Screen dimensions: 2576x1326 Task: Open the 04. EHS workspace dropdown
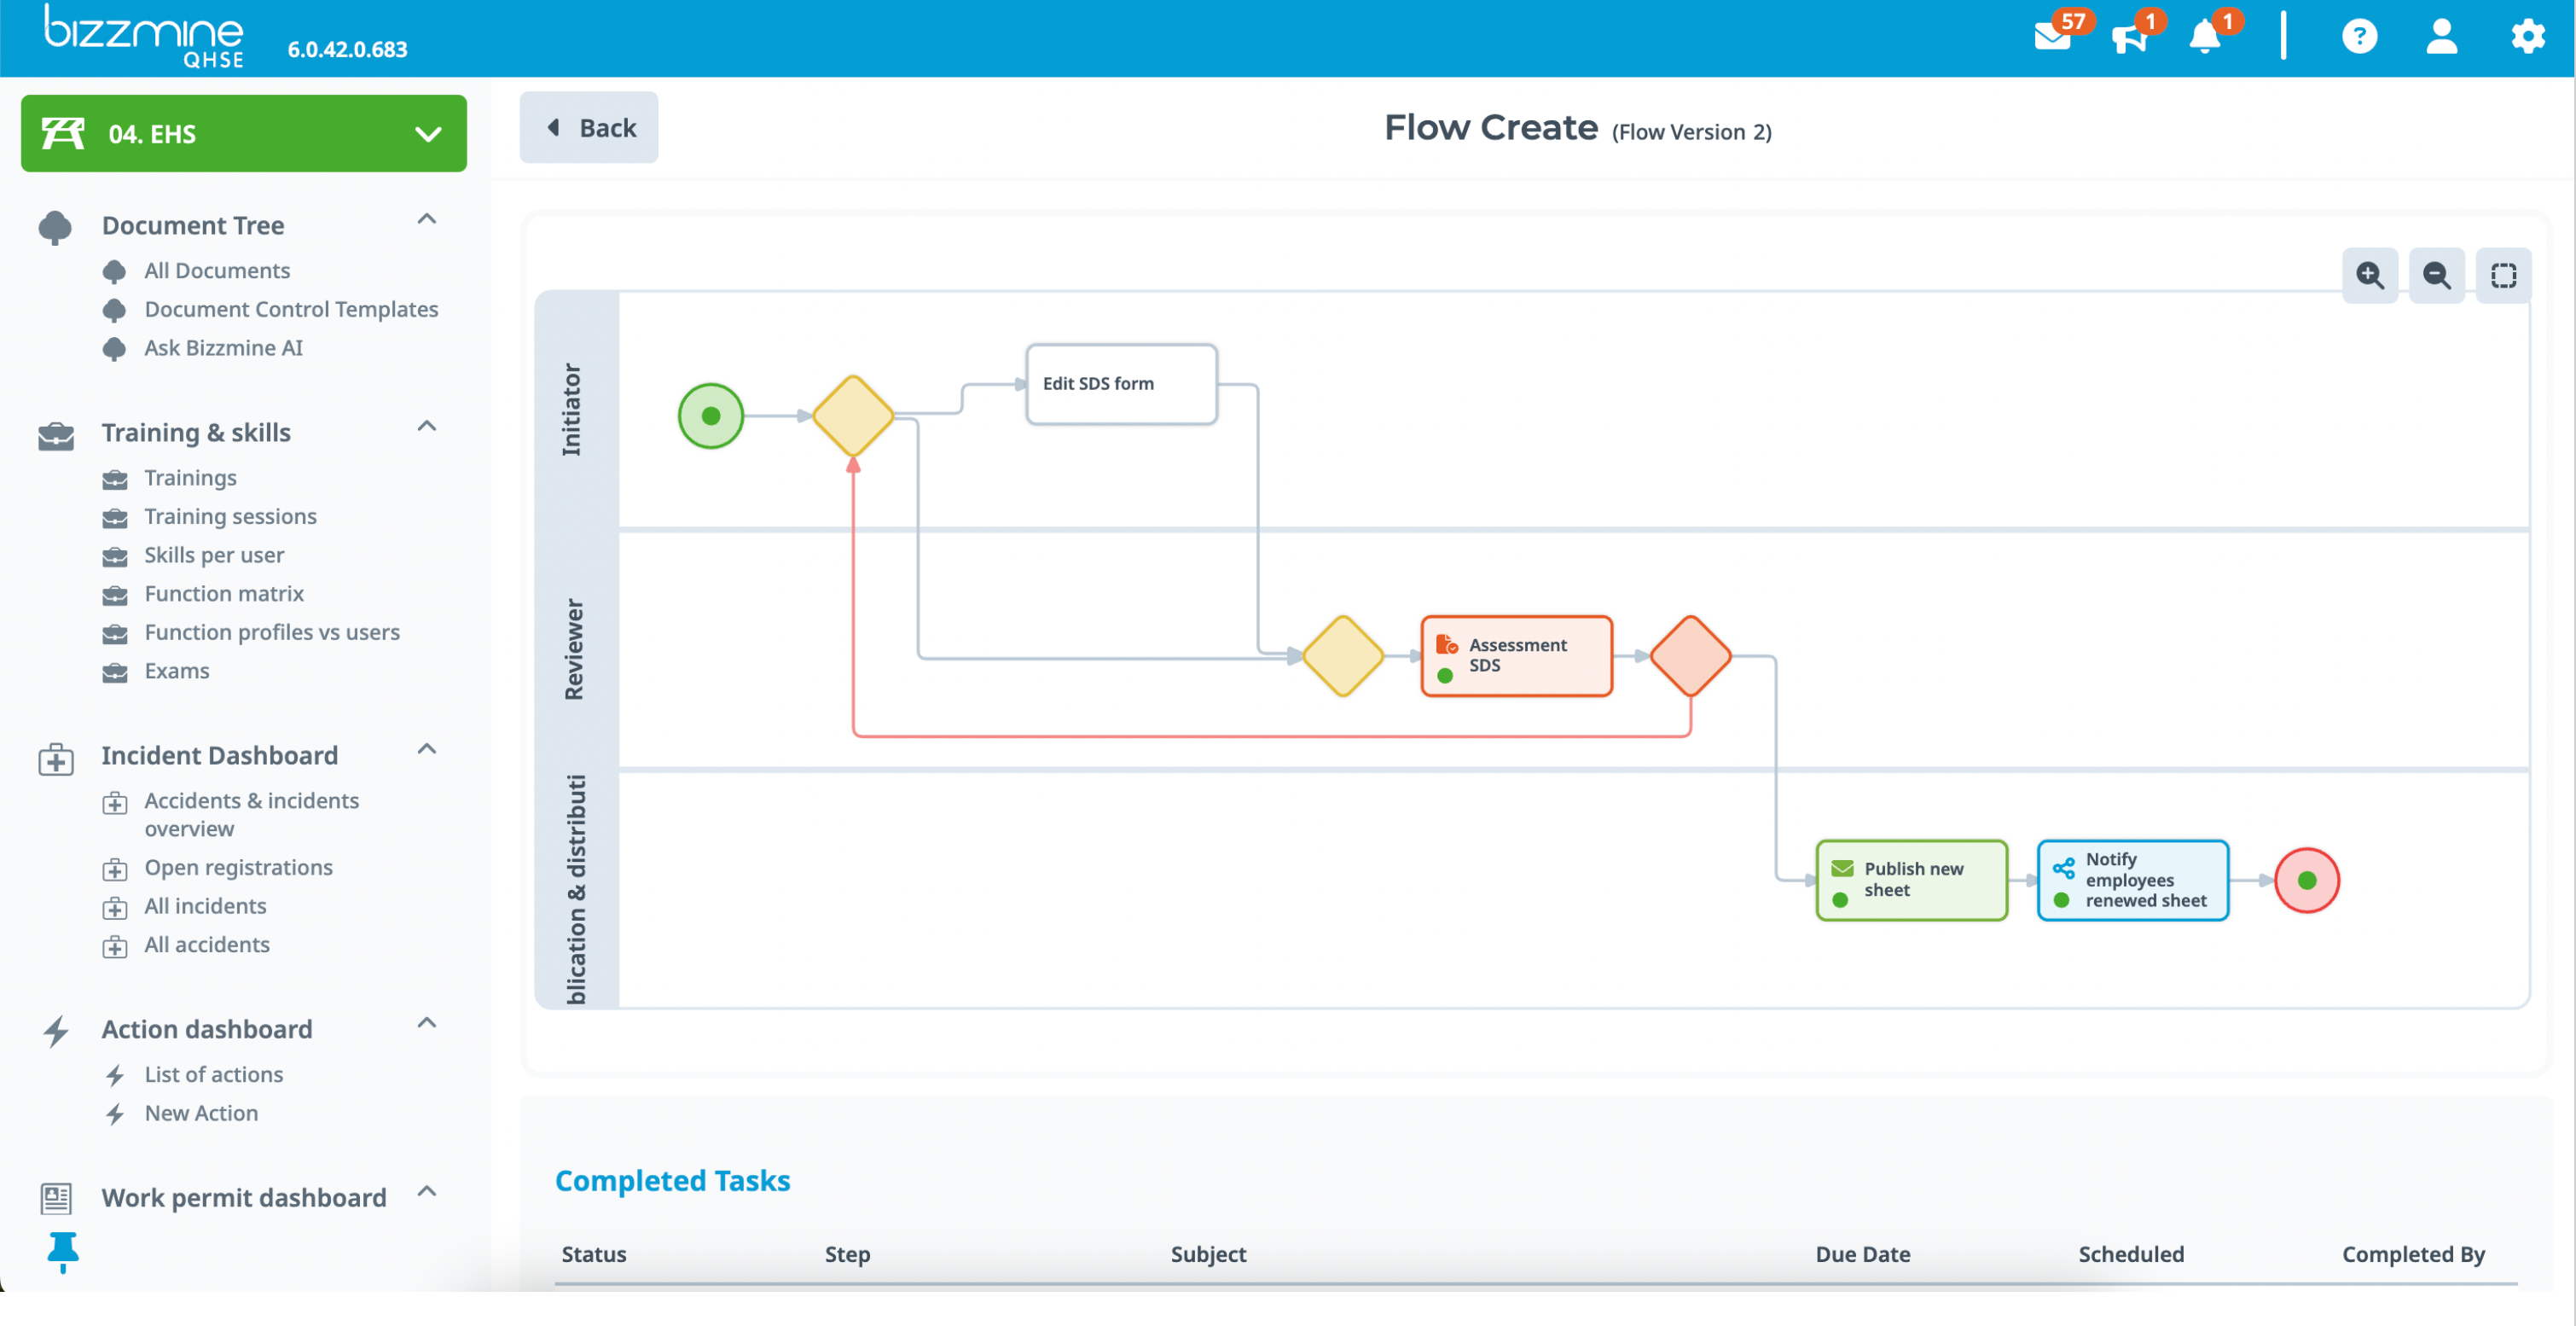pyautogui.click(x=428, y=133)
